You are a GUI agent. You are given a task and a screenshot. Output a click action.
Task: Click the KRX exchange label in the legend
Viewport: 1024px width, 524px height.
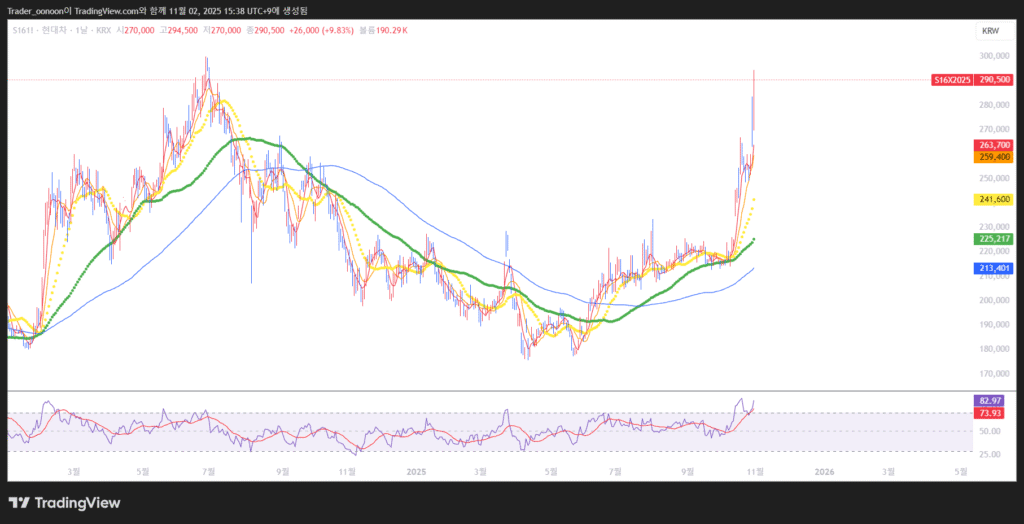pyautogui.click(x=103, y=31)
